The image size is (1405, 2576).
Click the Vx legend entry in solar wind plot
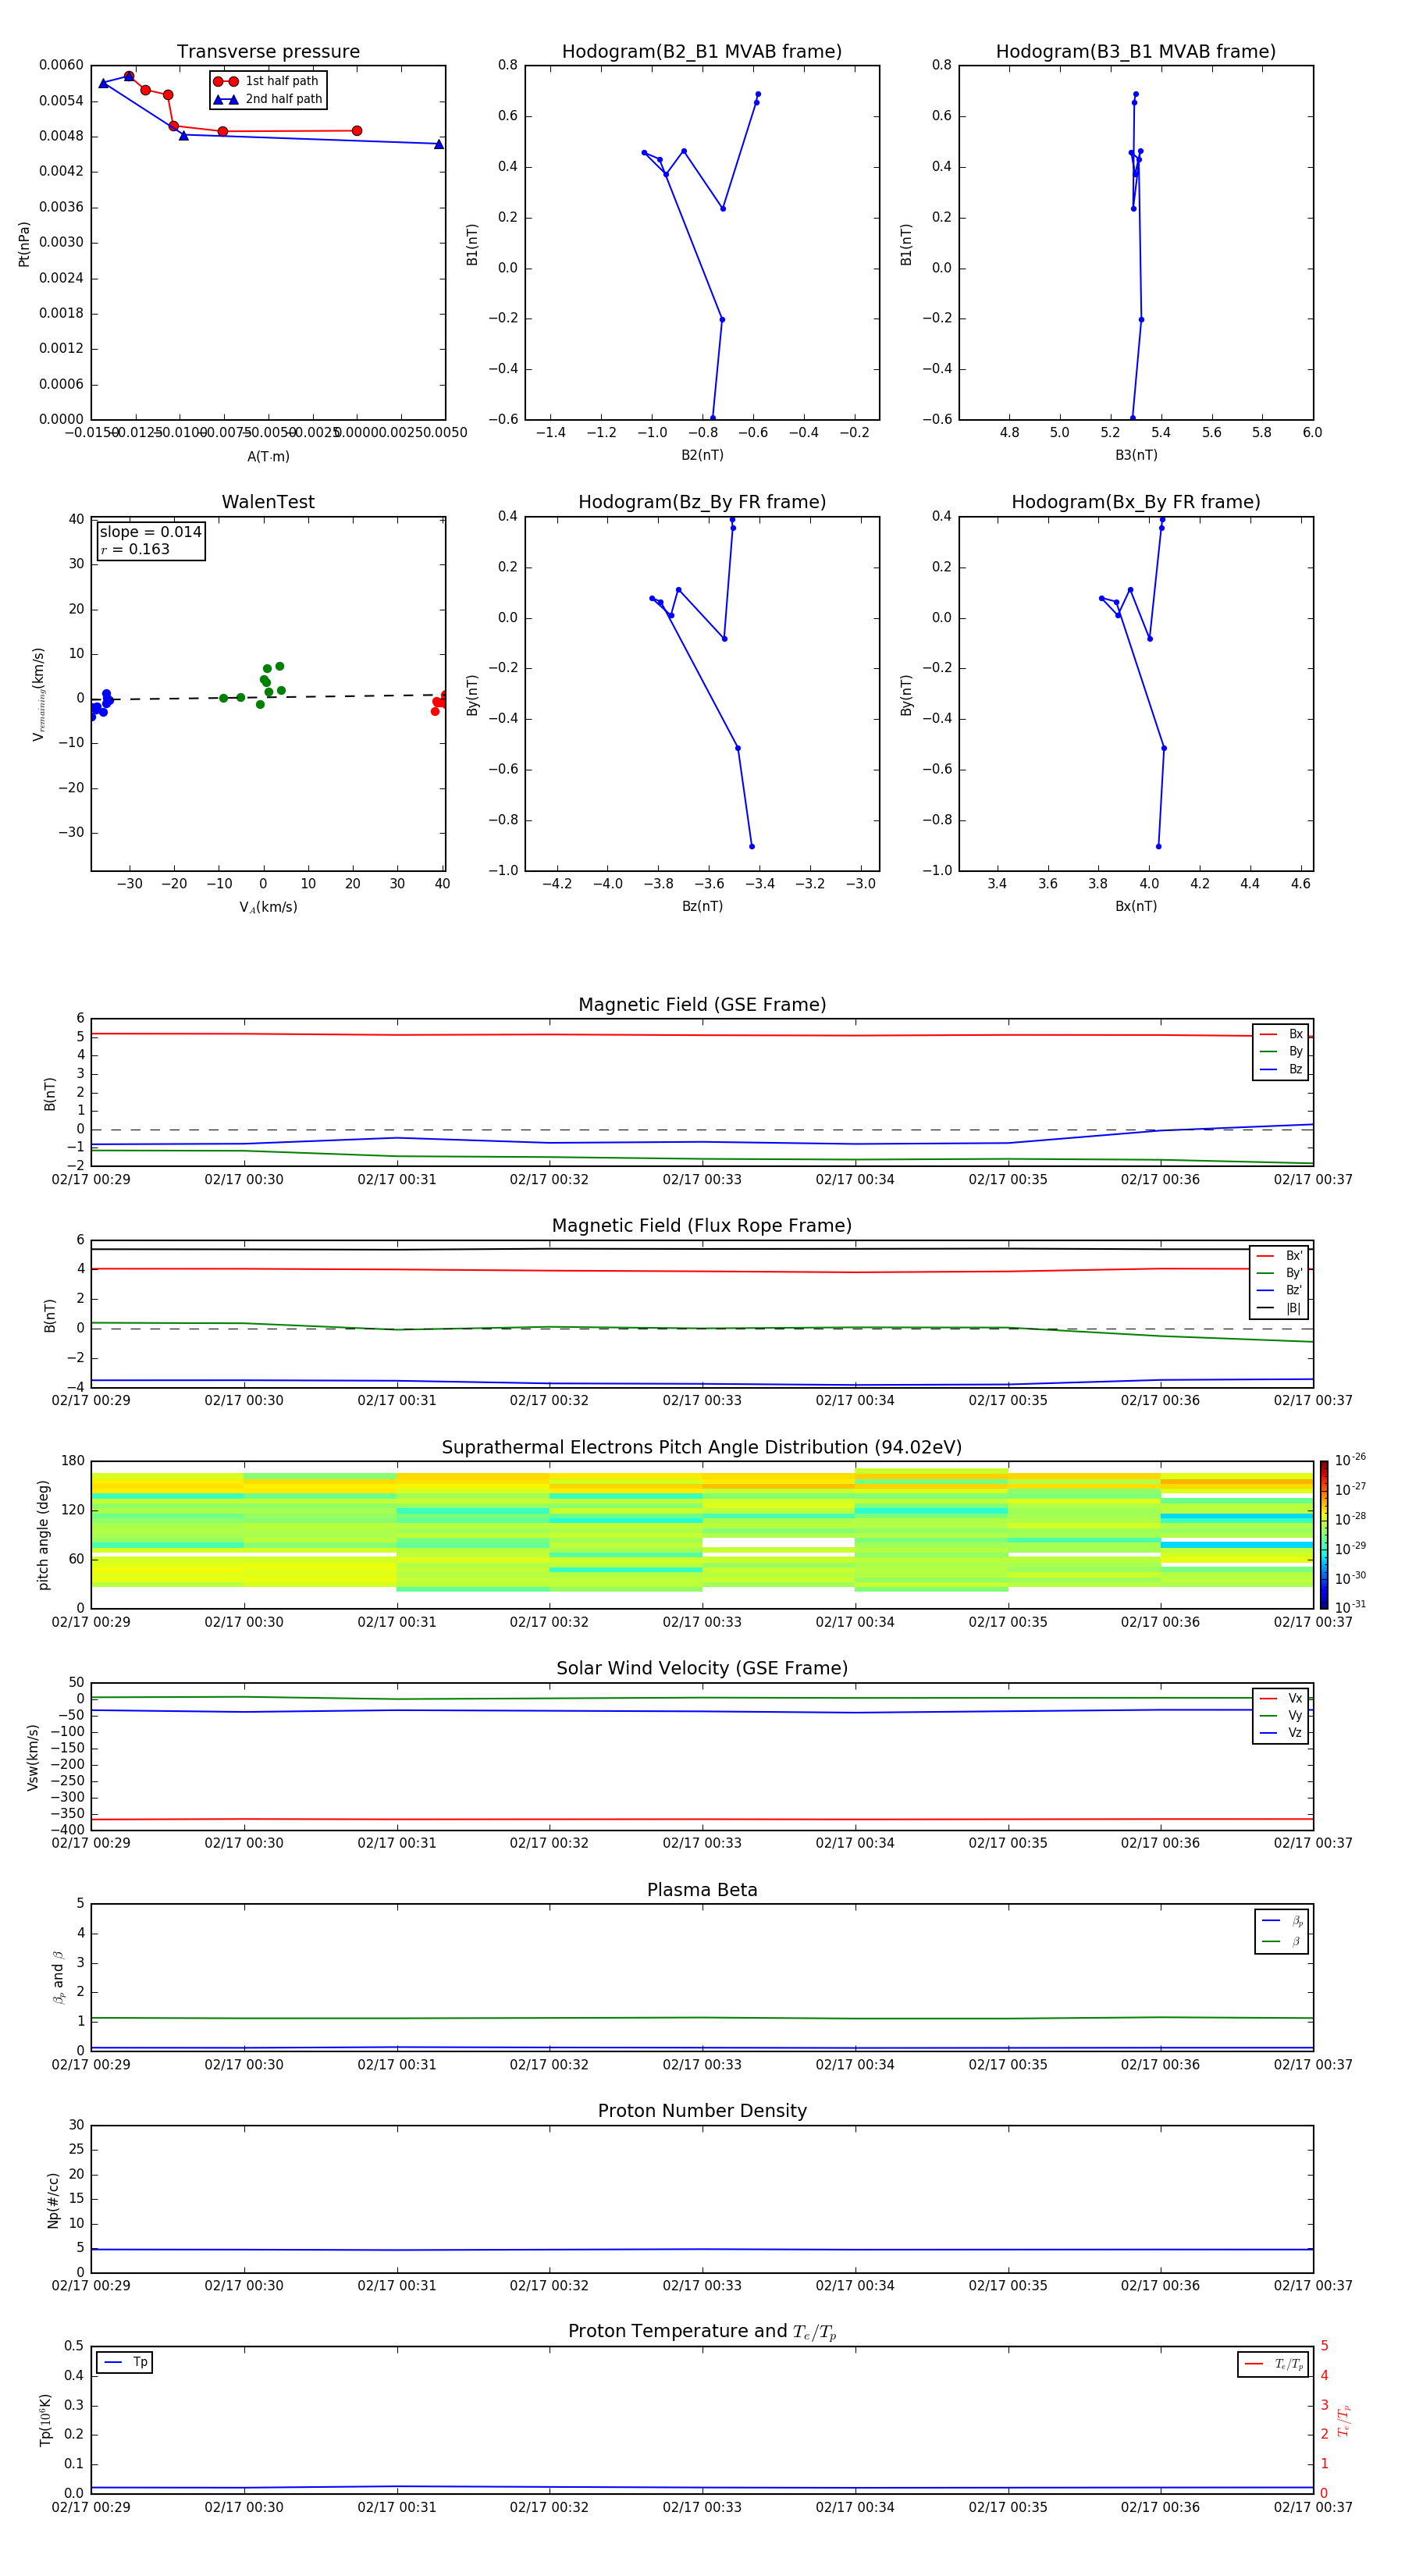[x=1281, y=1699]
